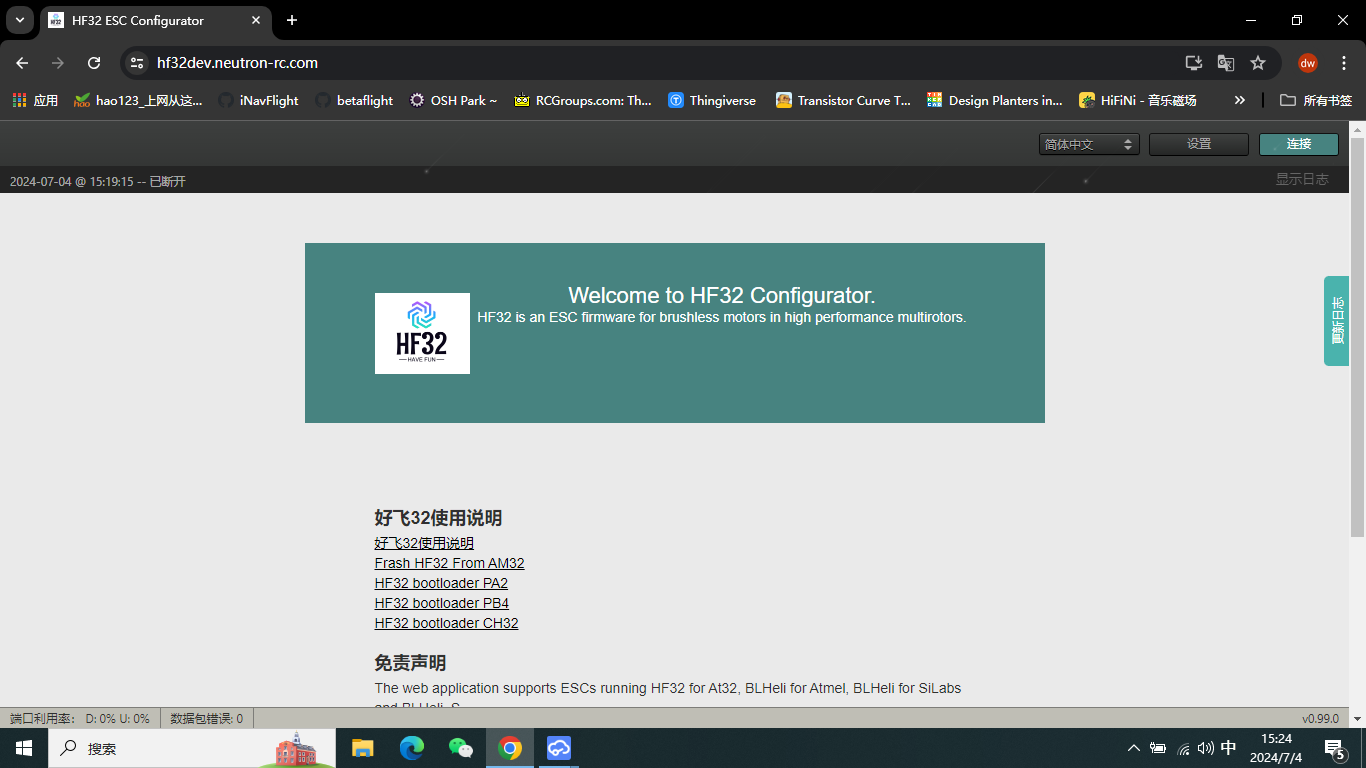This screenshot has width=1366, height=768.
Task: Open the blue cloud app in taskbar
Action: coord(558,748)
